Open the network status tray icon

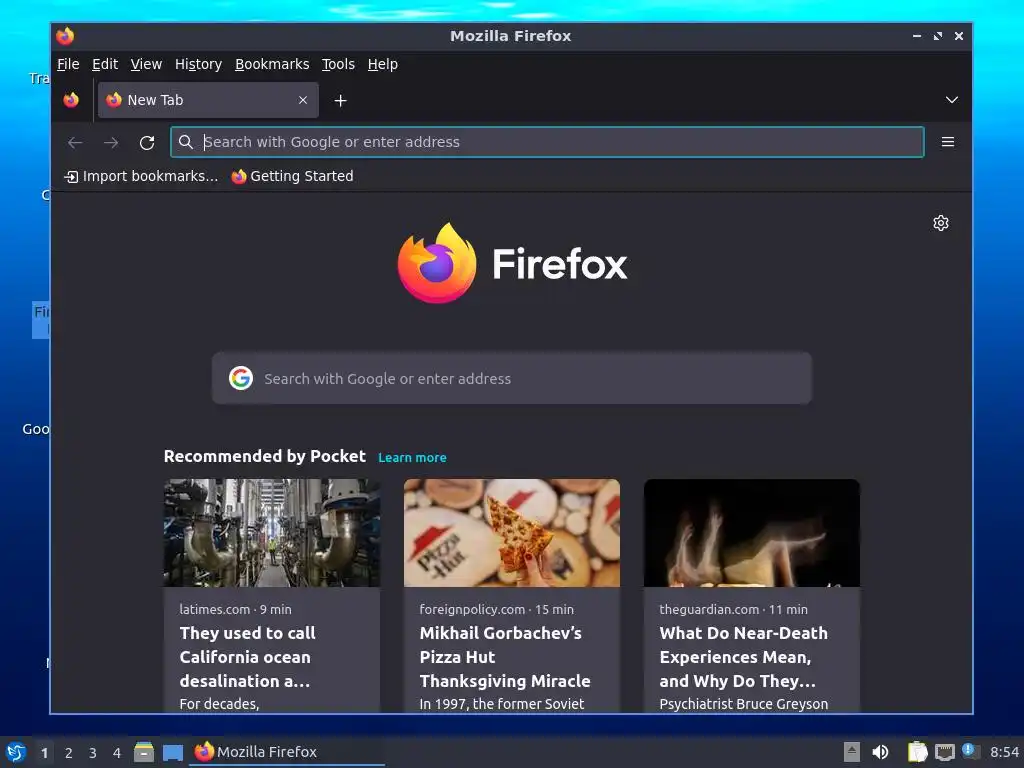(944, 752)
